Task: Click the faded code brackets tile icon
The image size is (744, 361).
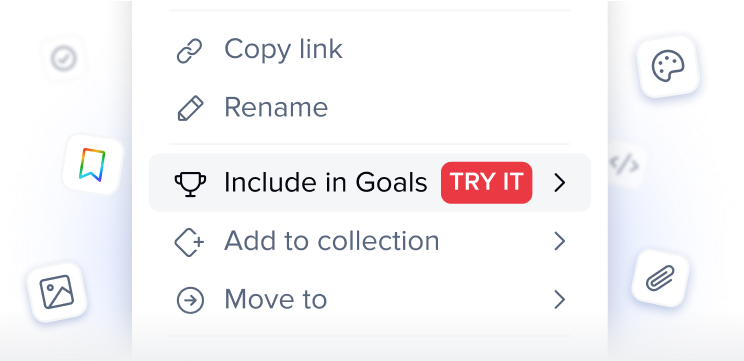Action: [624, 165]
